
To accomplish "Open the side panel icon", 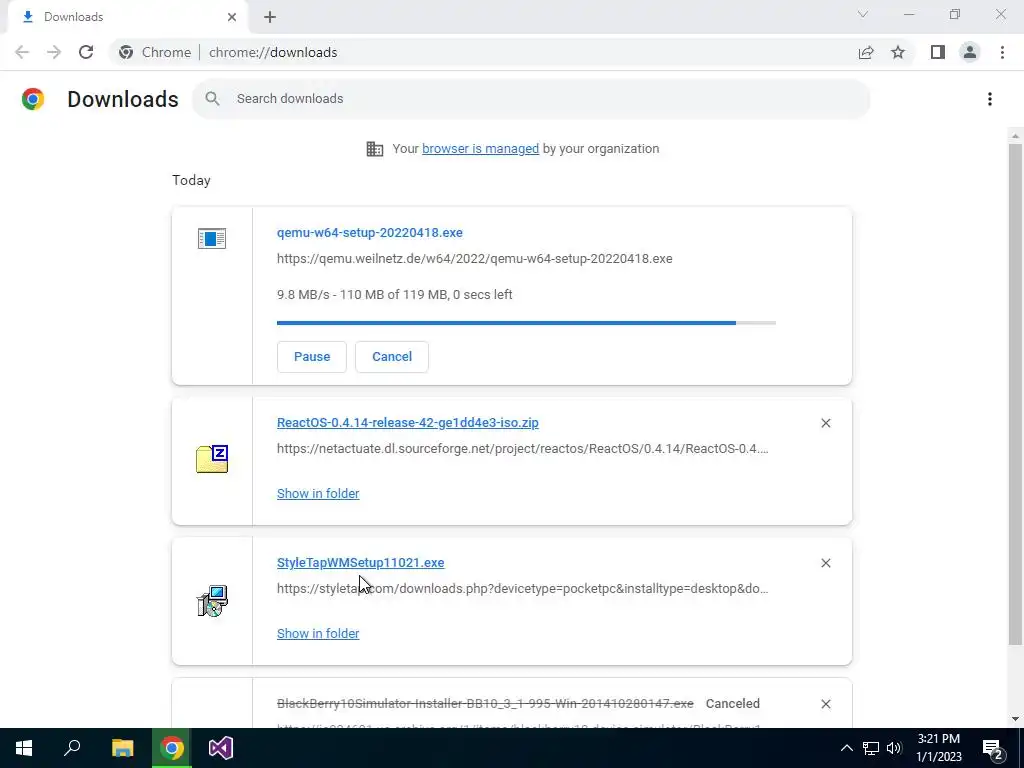I will click(938, 52).
